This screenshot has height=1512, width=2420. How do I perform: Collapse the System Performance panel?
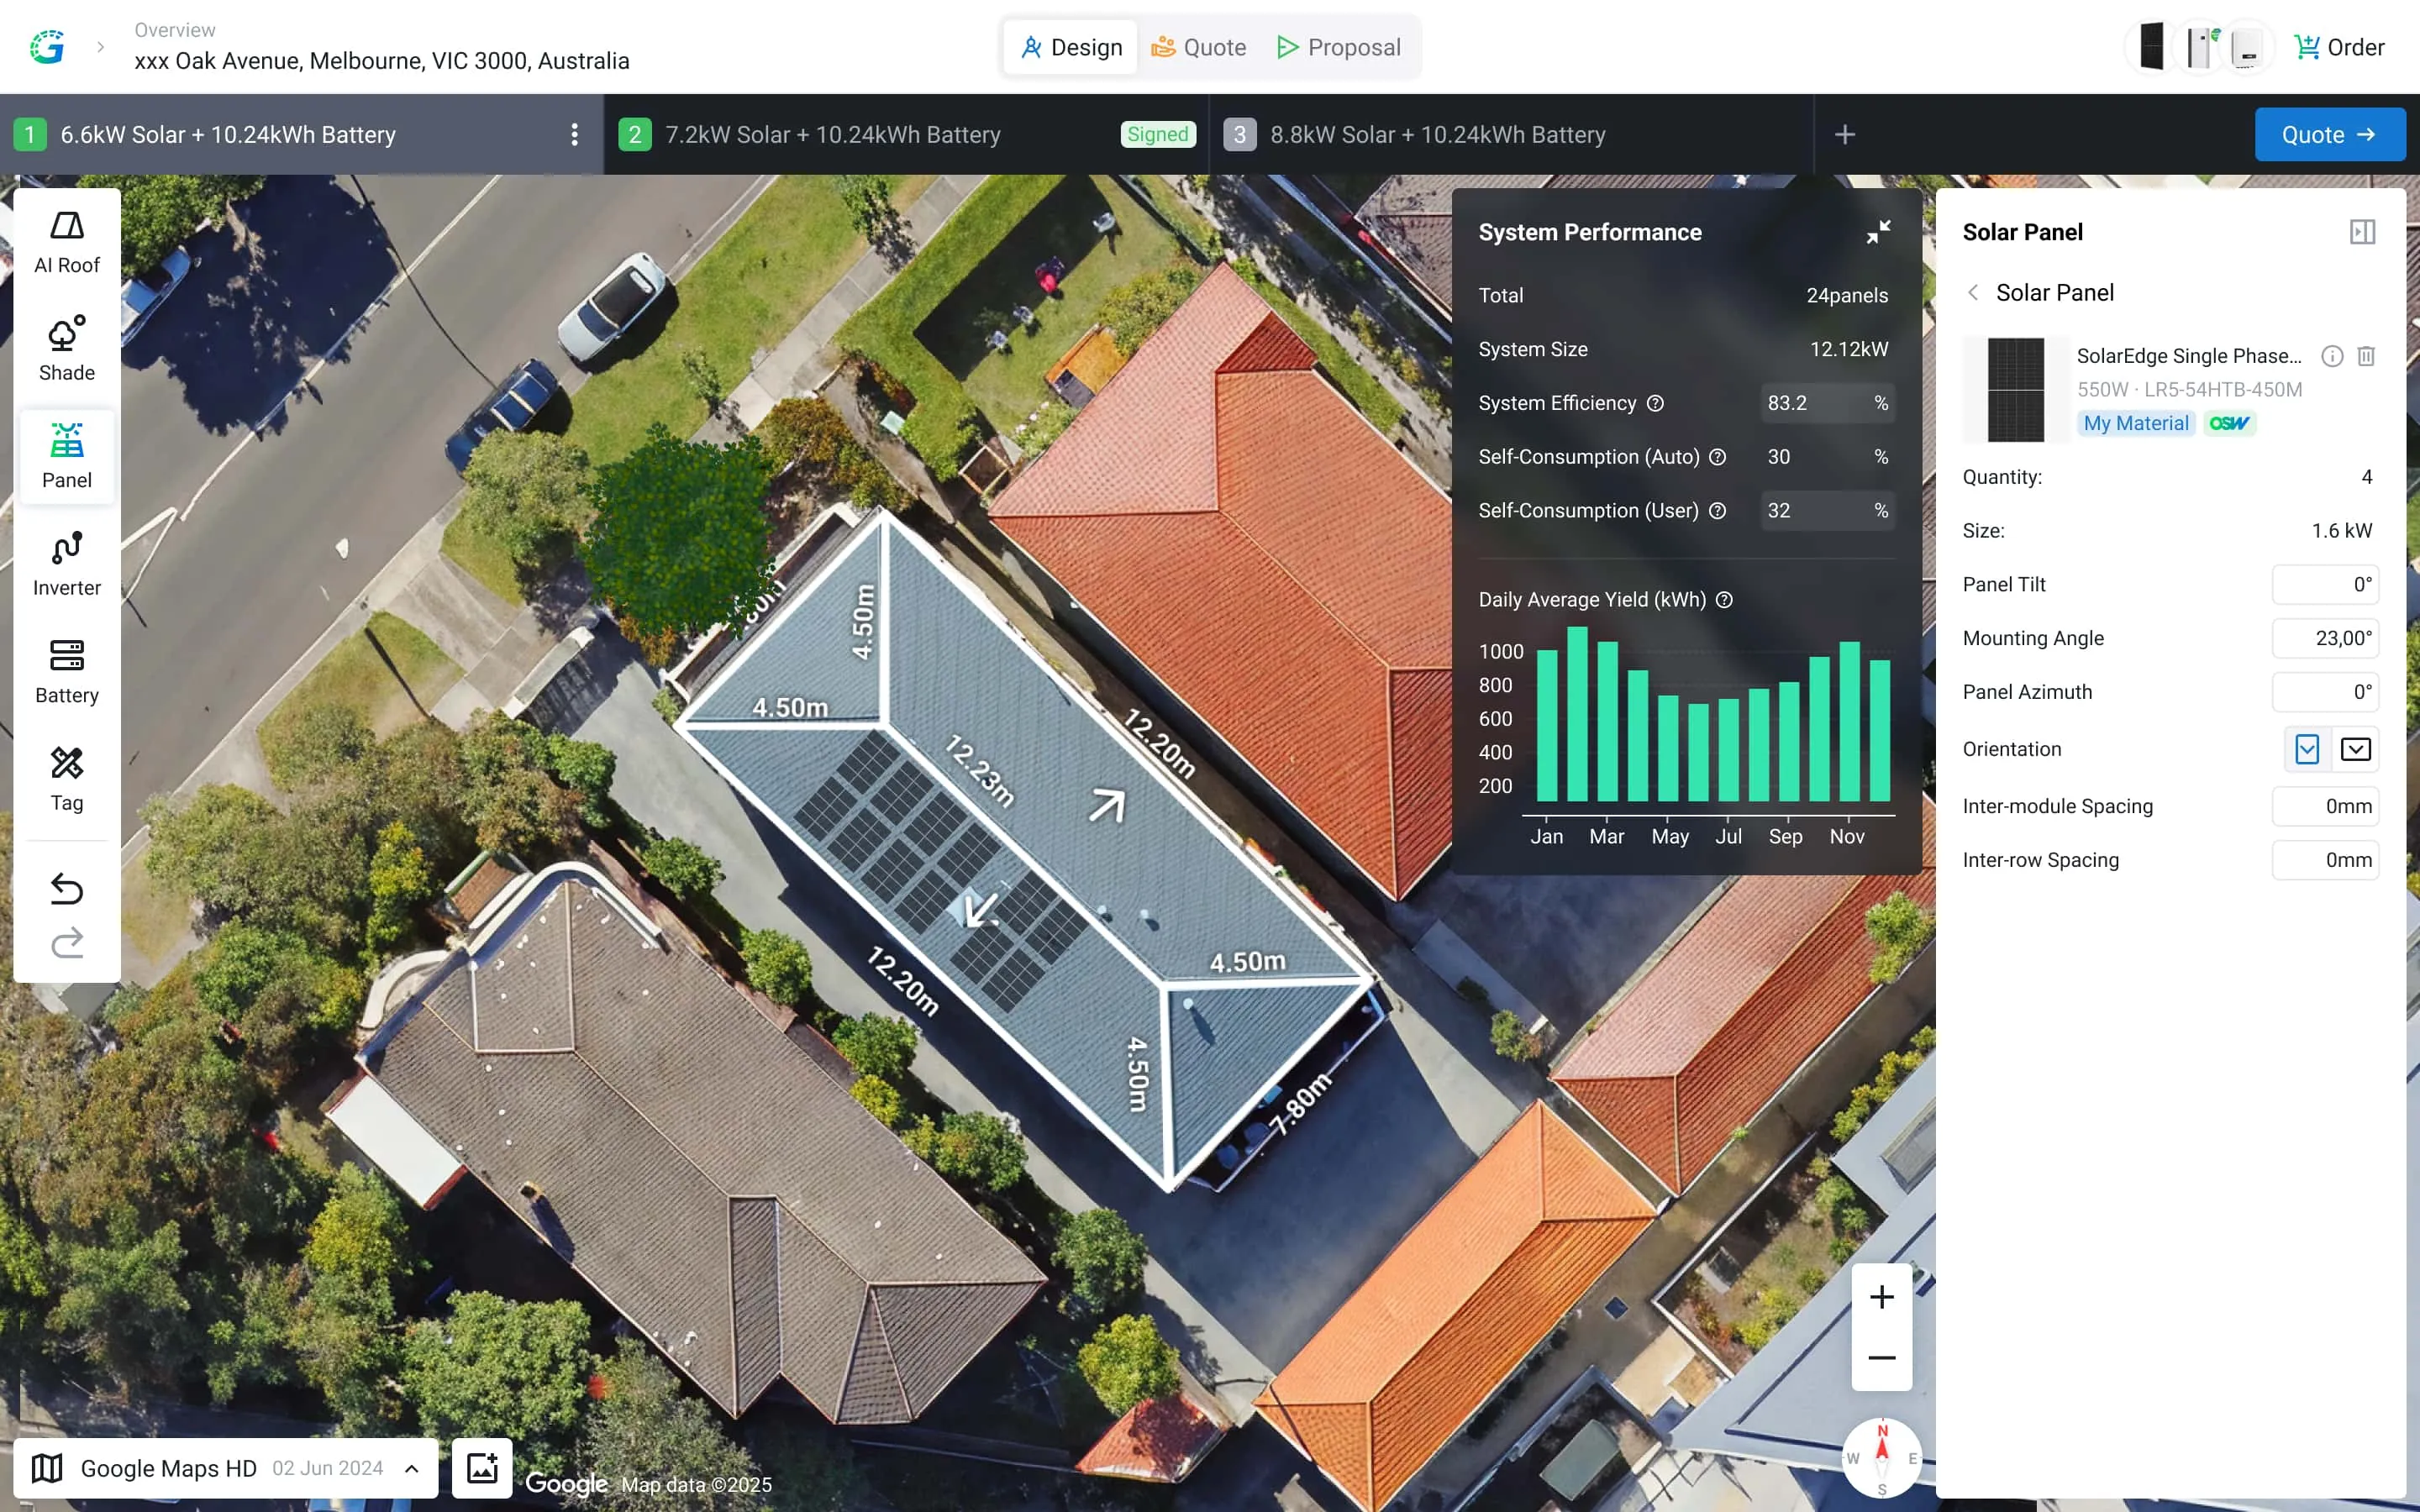(x=1878, y=232)
